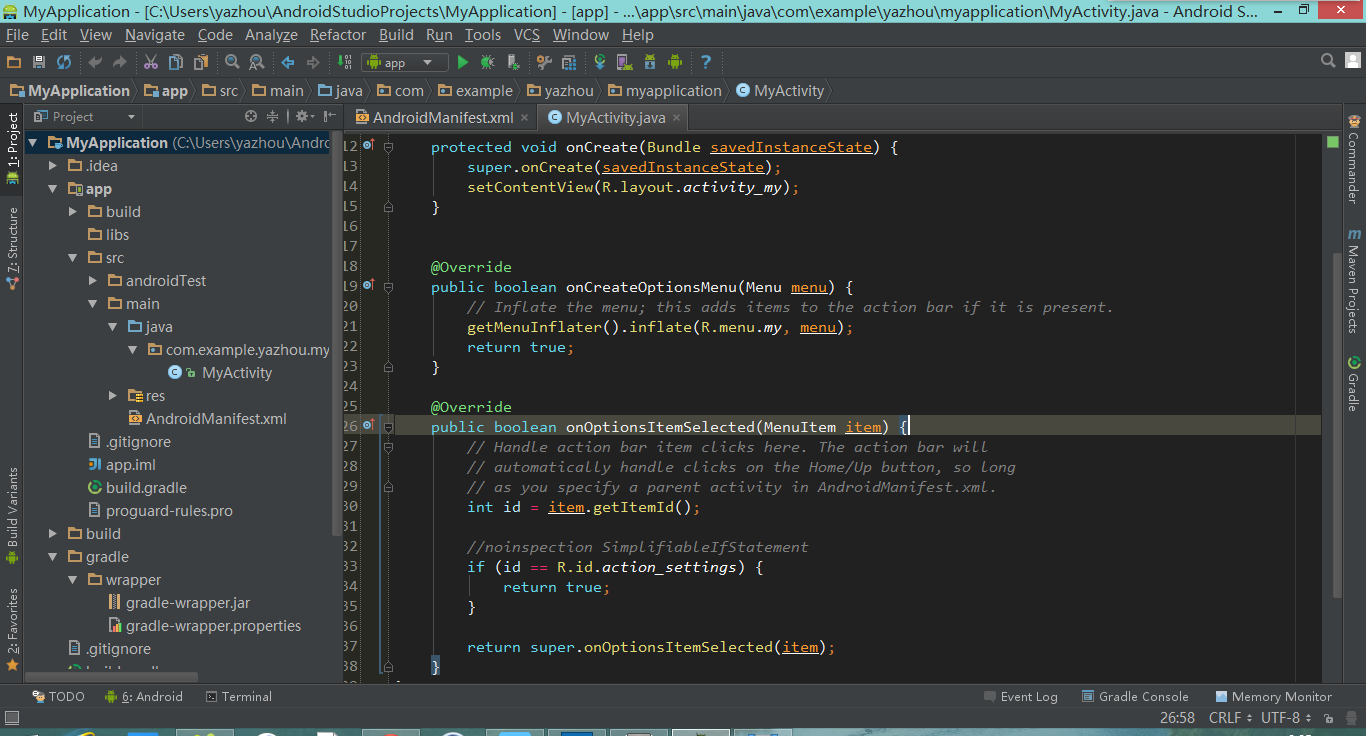The width and height of the screenshot is (1366, 736).
Task: Fold the onCreateOptionsMenu method in gutter
Action: point(388,287)
